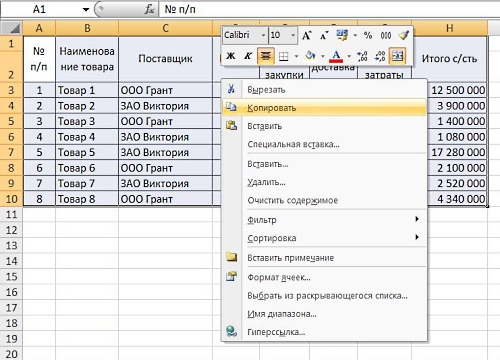Image resolution: width=500 pixels, height=360 pixels.
Task: Select row 15 header
Action: (11, 277)
